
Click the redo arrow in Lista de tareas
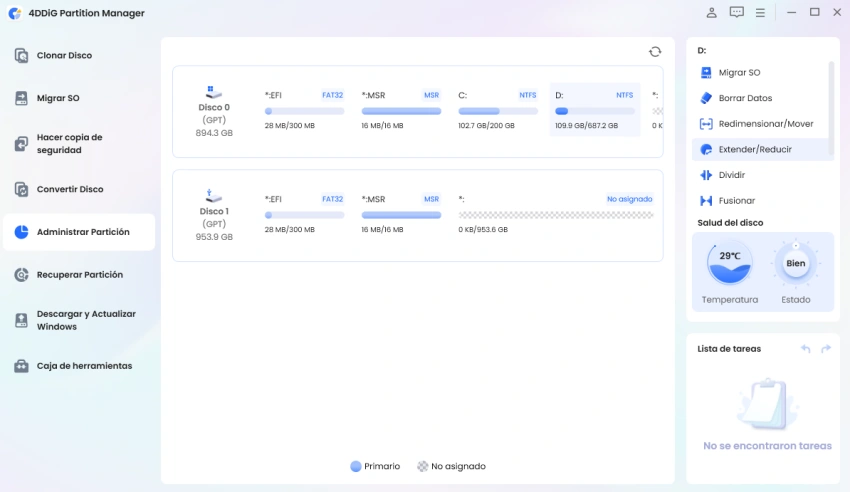pos(826,349)
